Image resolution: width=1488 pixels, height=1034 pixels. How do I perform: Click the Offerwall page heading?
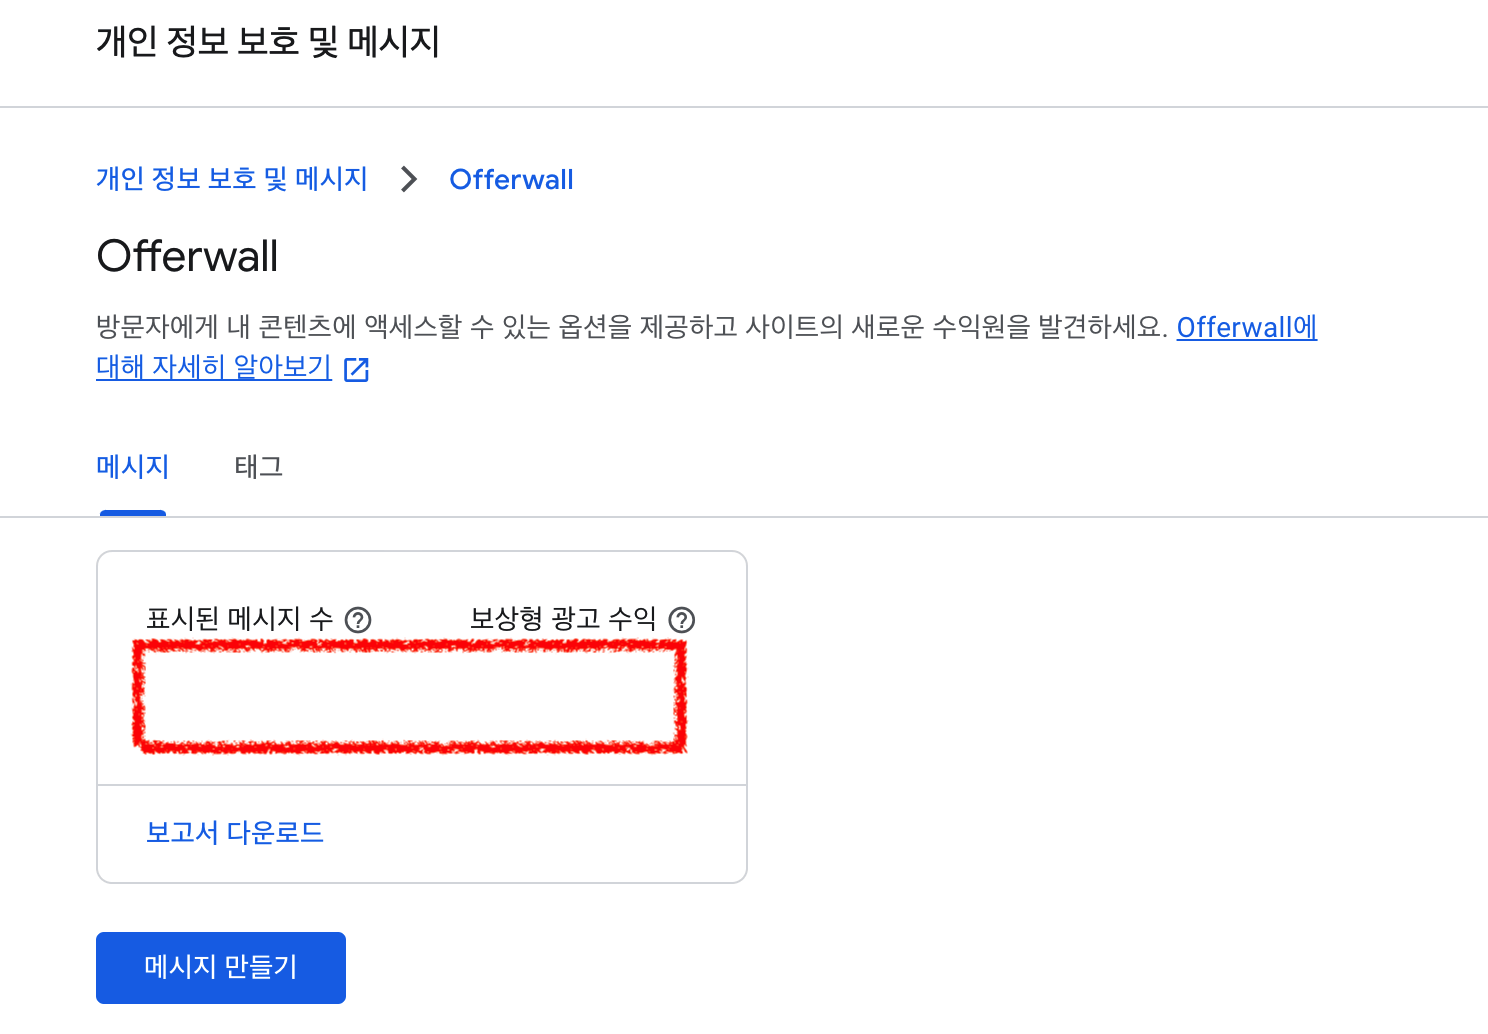187,256
